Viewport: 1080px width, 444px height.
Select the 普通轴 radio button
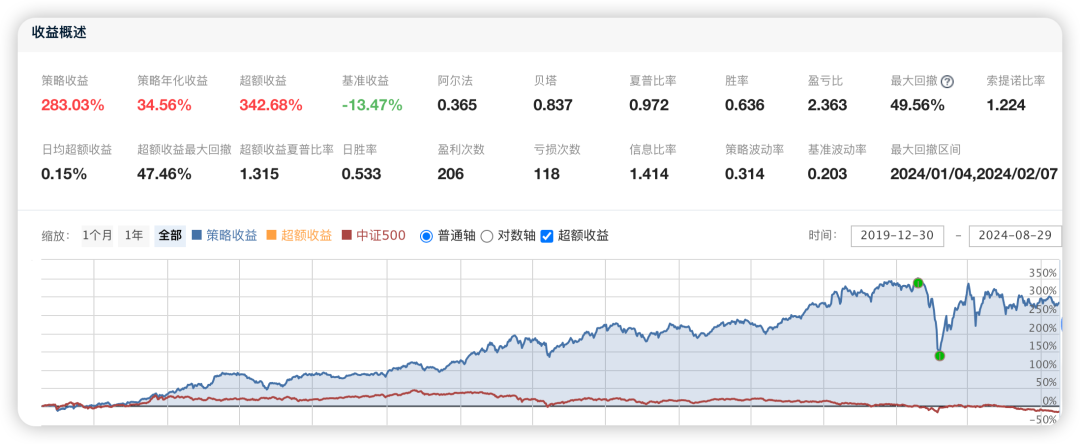point(426,236)
